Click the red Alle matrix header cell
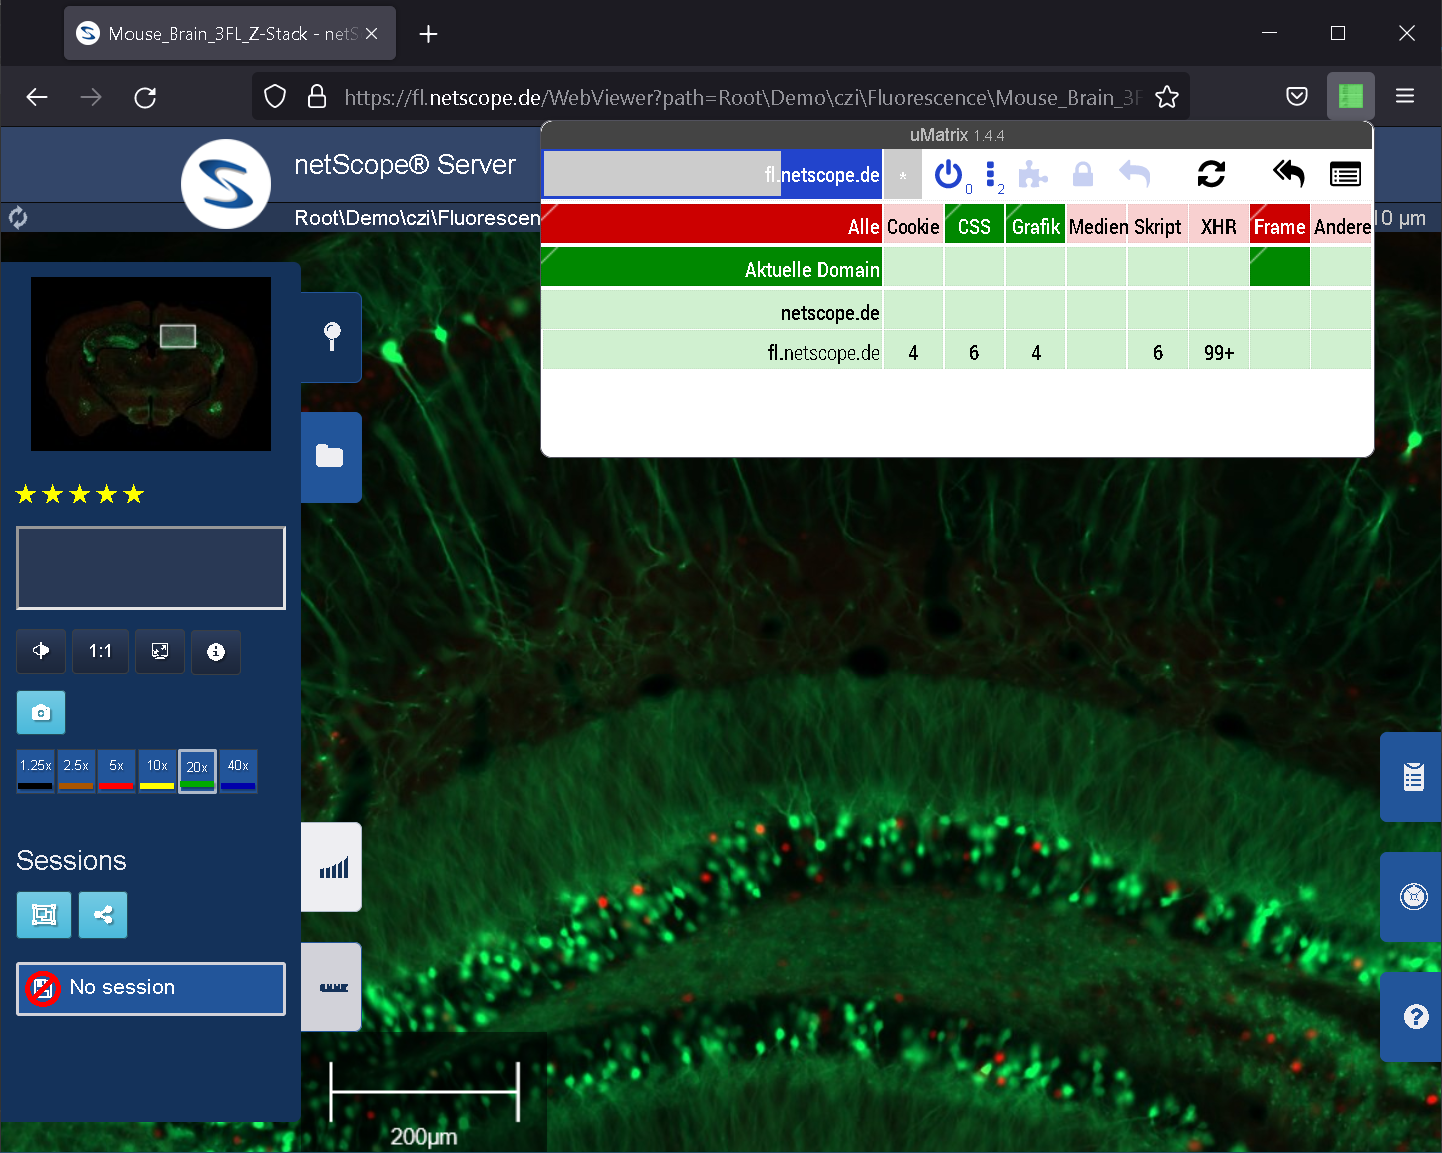Viewport: 1442px width, 1153px height. (712, 226)
